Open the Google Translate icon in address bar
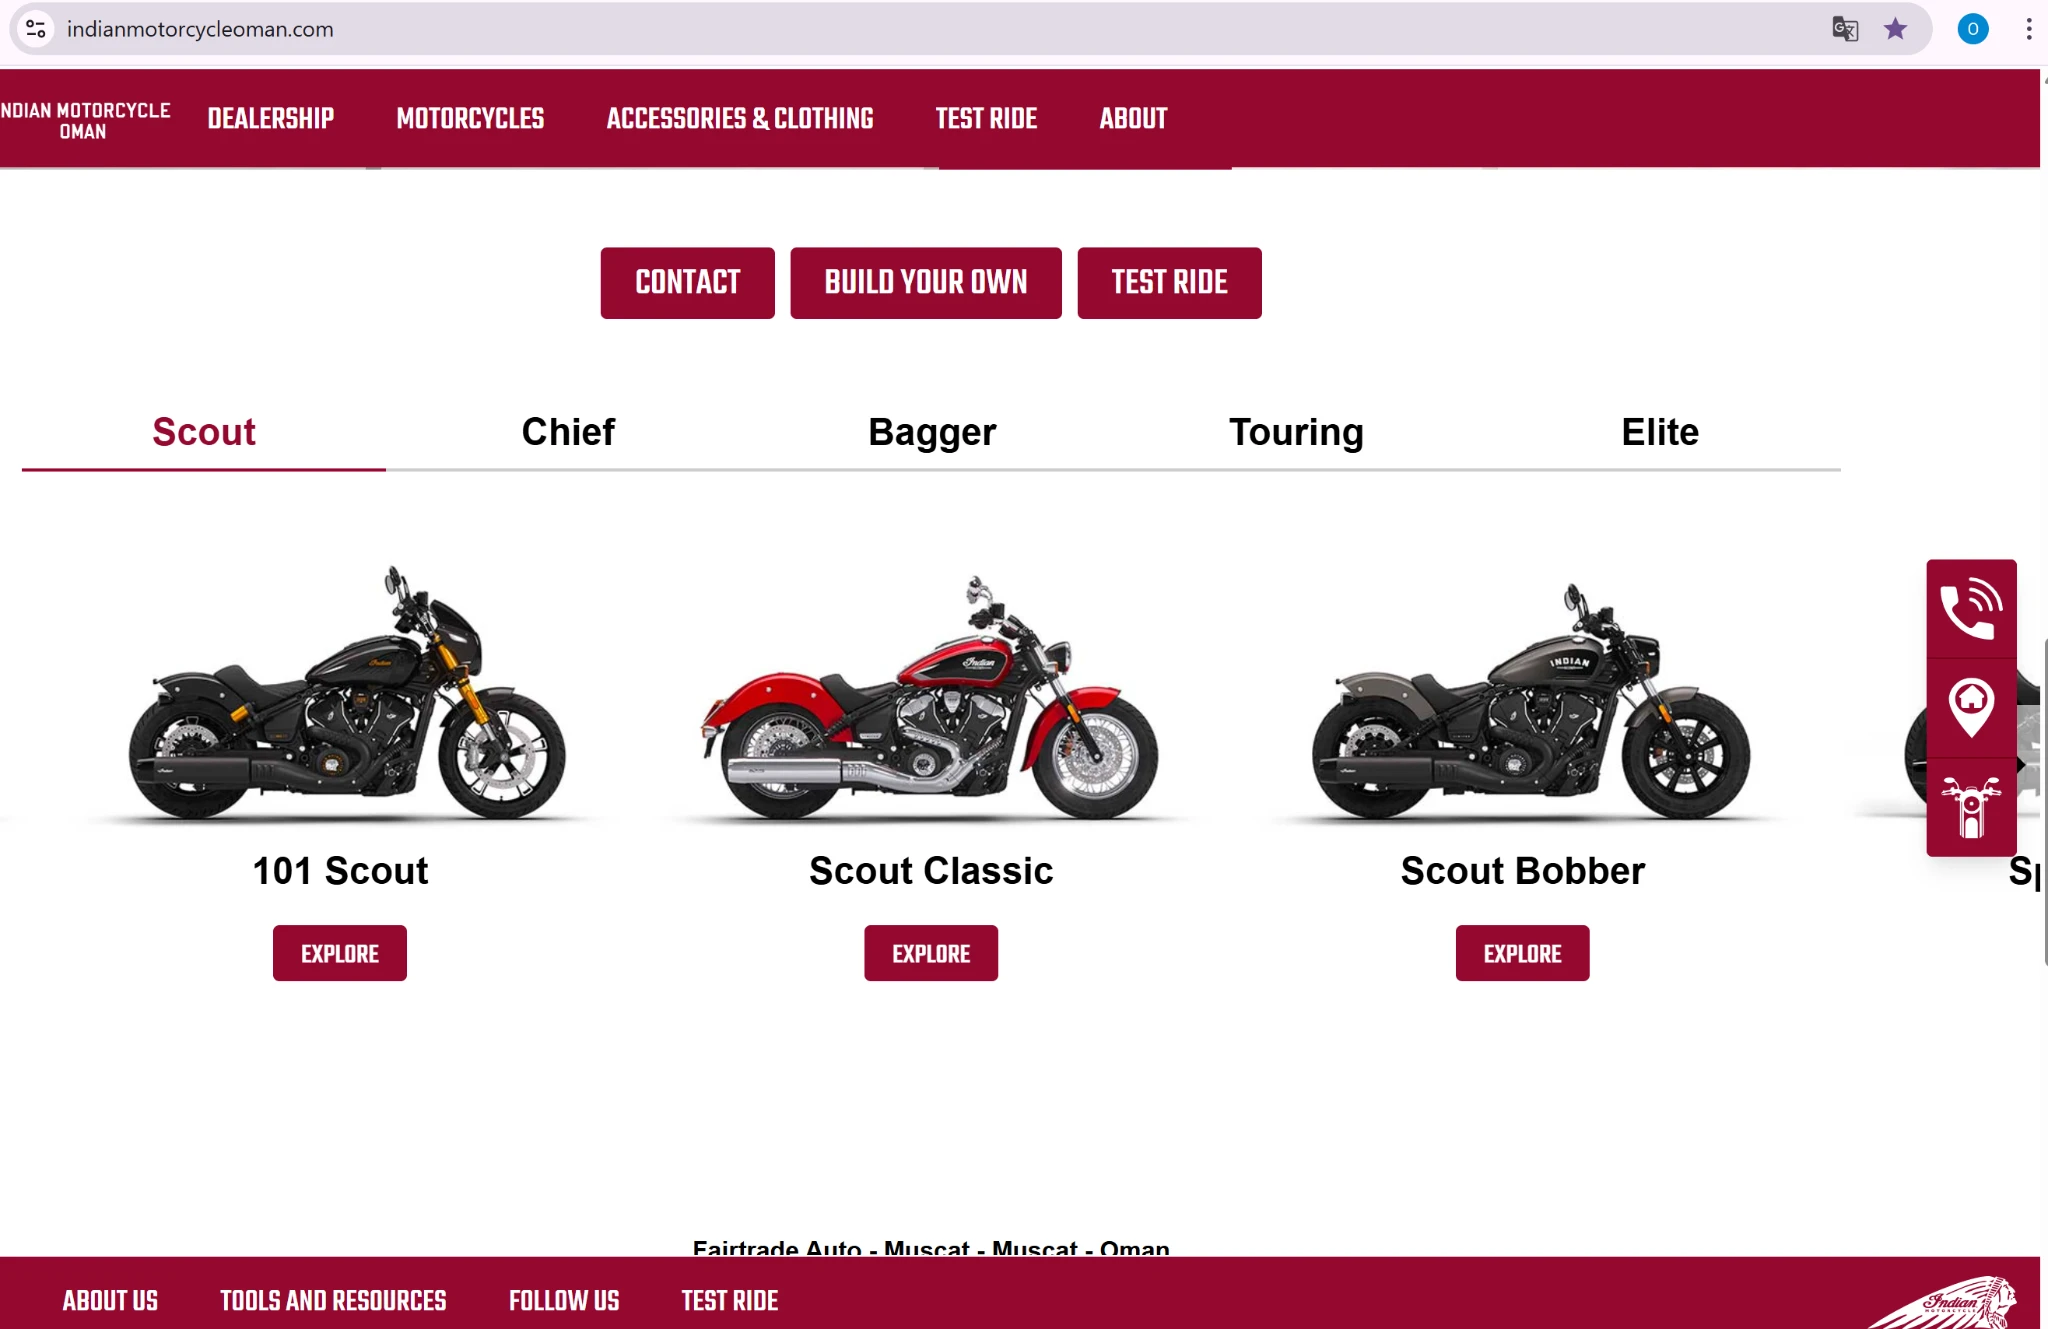The height and width of the screenshot is (1329, 2048). point(1845,29)
